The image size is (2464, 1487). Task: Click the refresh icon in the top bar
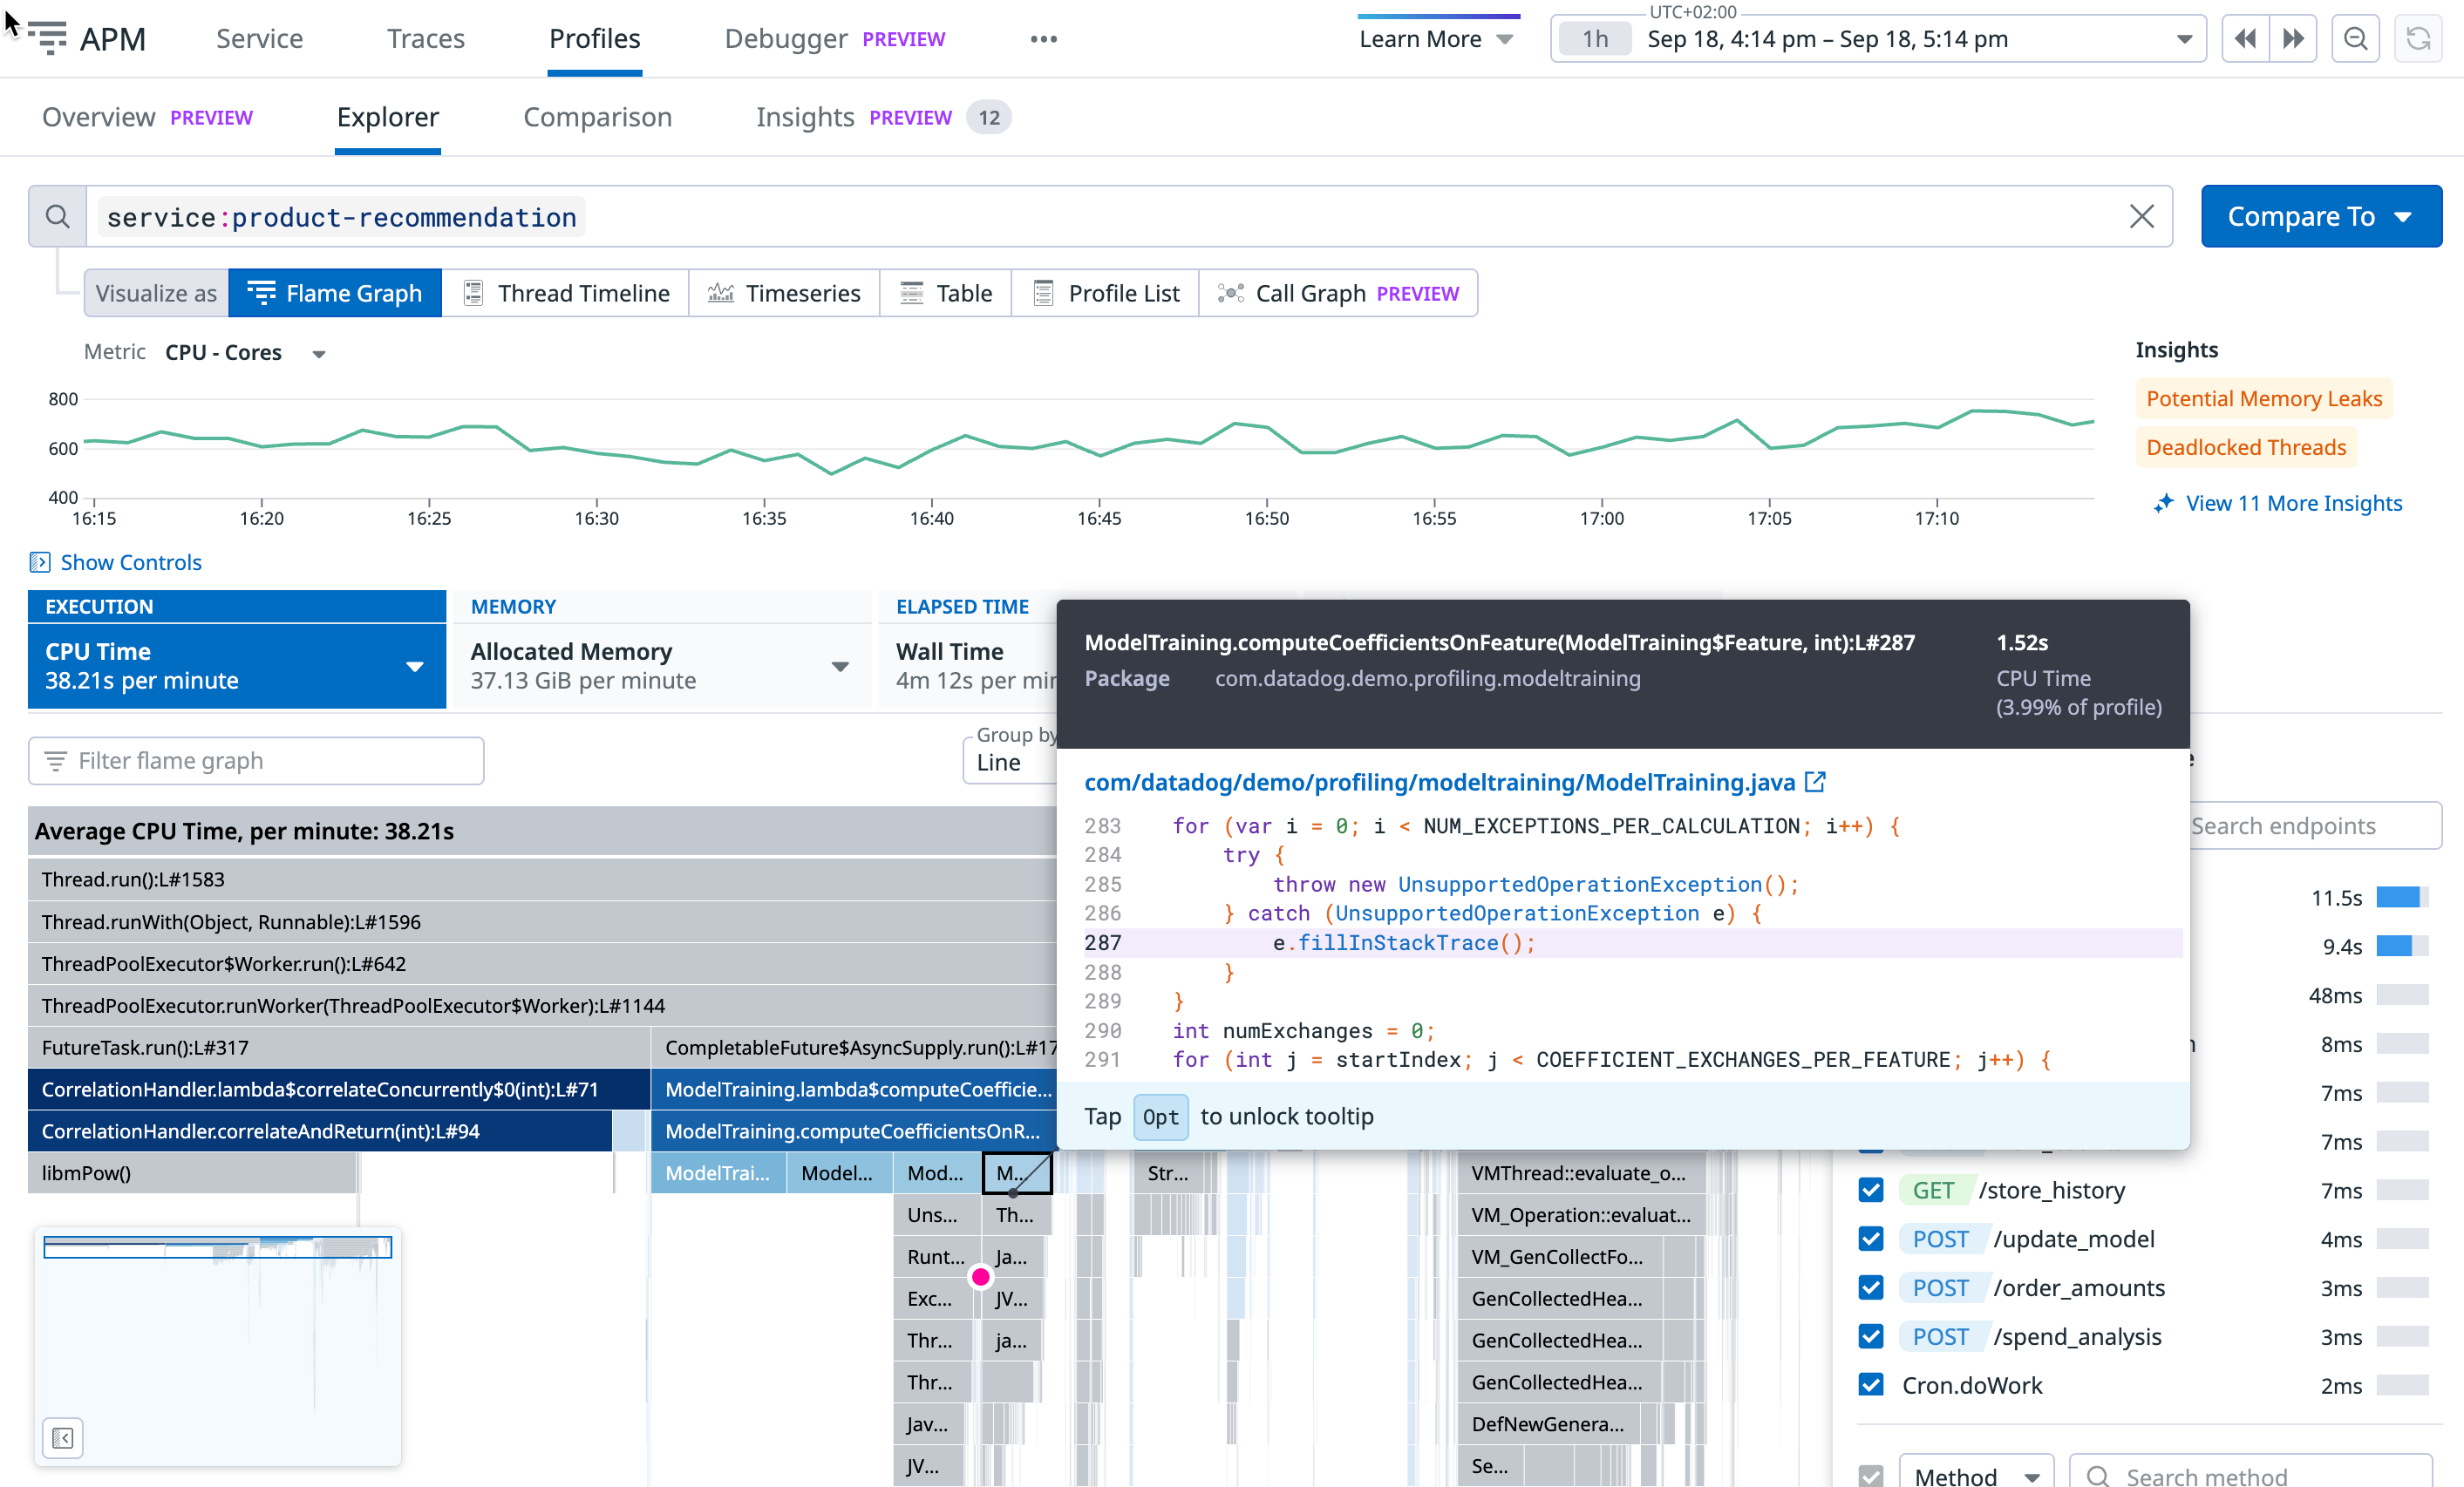pos(2417,39)
